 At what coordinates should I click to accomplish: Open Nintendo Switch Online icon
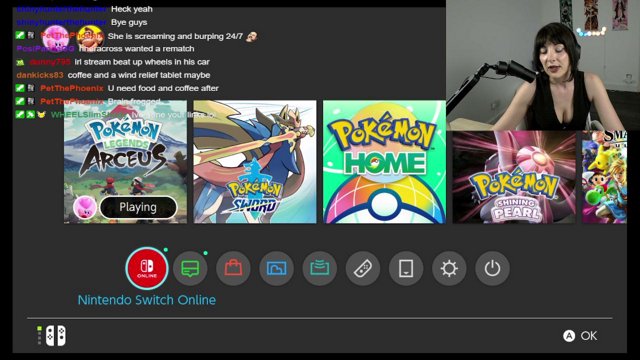click(147, 268)
